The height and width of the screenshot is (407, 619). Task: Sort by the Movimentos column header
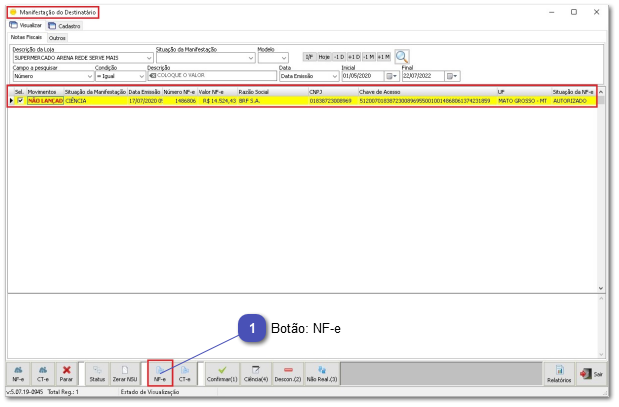point(45,92)
